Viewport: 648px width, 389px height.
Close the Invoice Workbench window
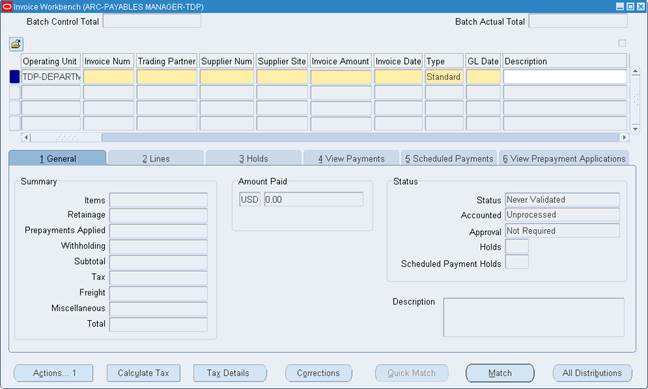pos(641,6)
